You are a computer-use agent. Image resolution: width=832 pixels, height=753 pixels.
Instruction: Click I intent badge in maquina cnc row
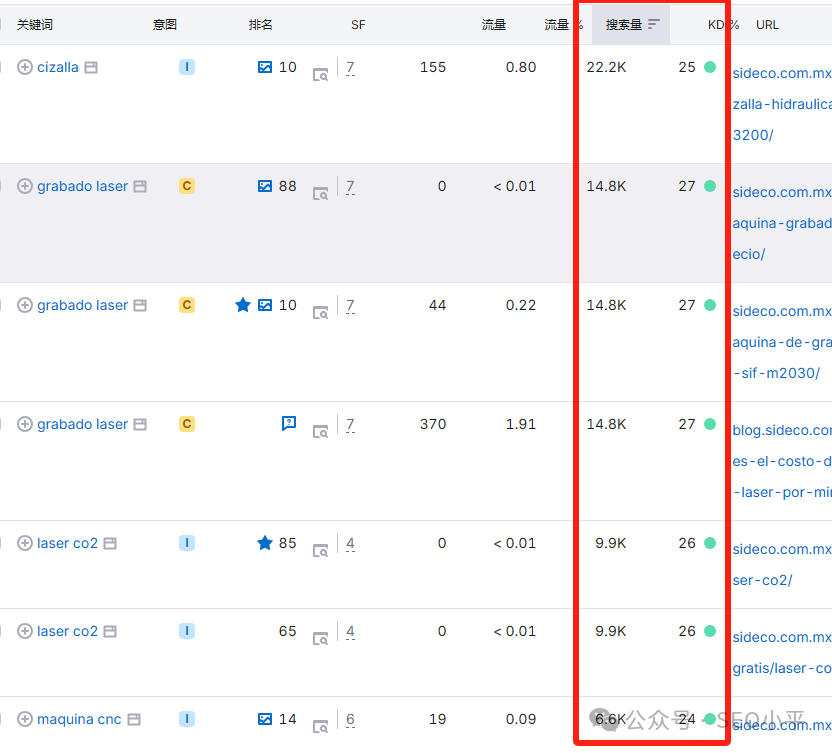coord(187,719)
